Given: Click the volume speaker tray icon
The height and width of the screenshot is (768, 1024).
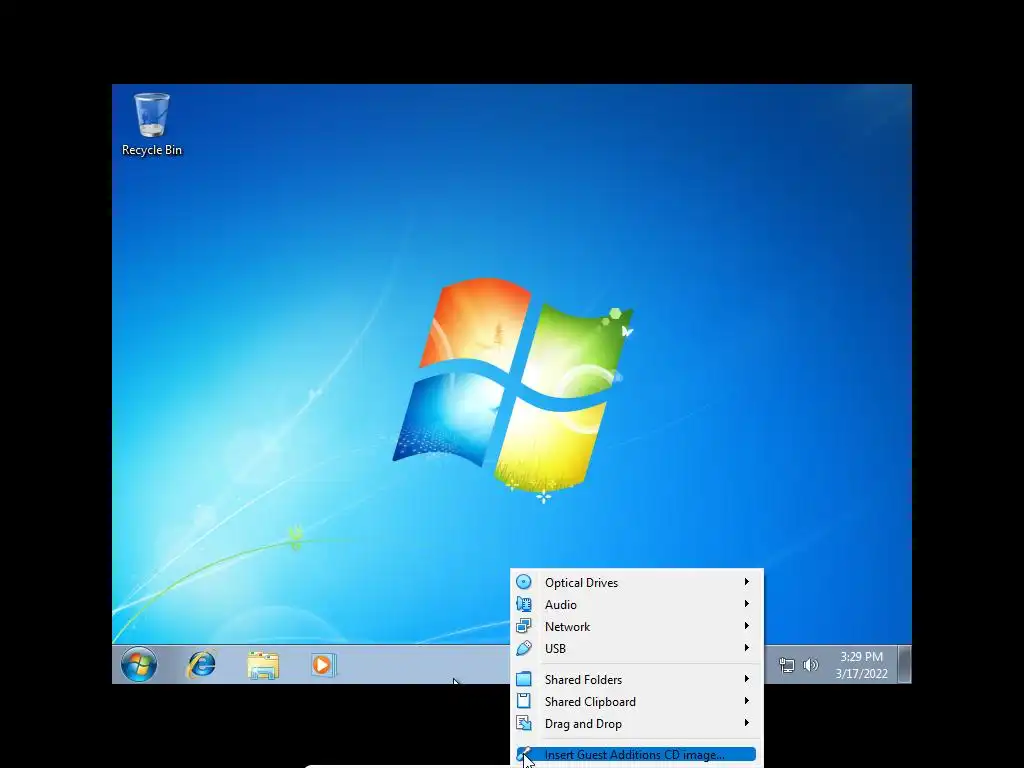Looking at the screenshot, I should pyautogui.click(x=810, y=665).
